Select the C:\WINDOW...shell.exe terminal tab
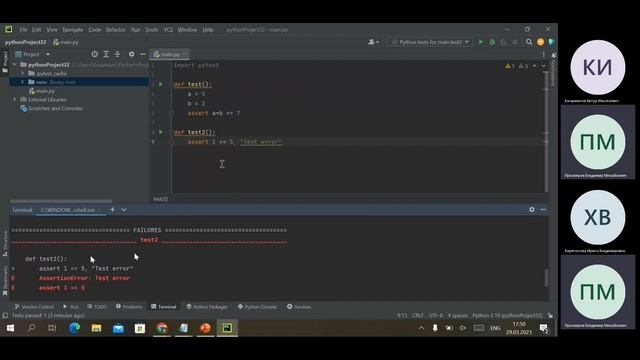The image size is (640, 360). pos(68,210)
